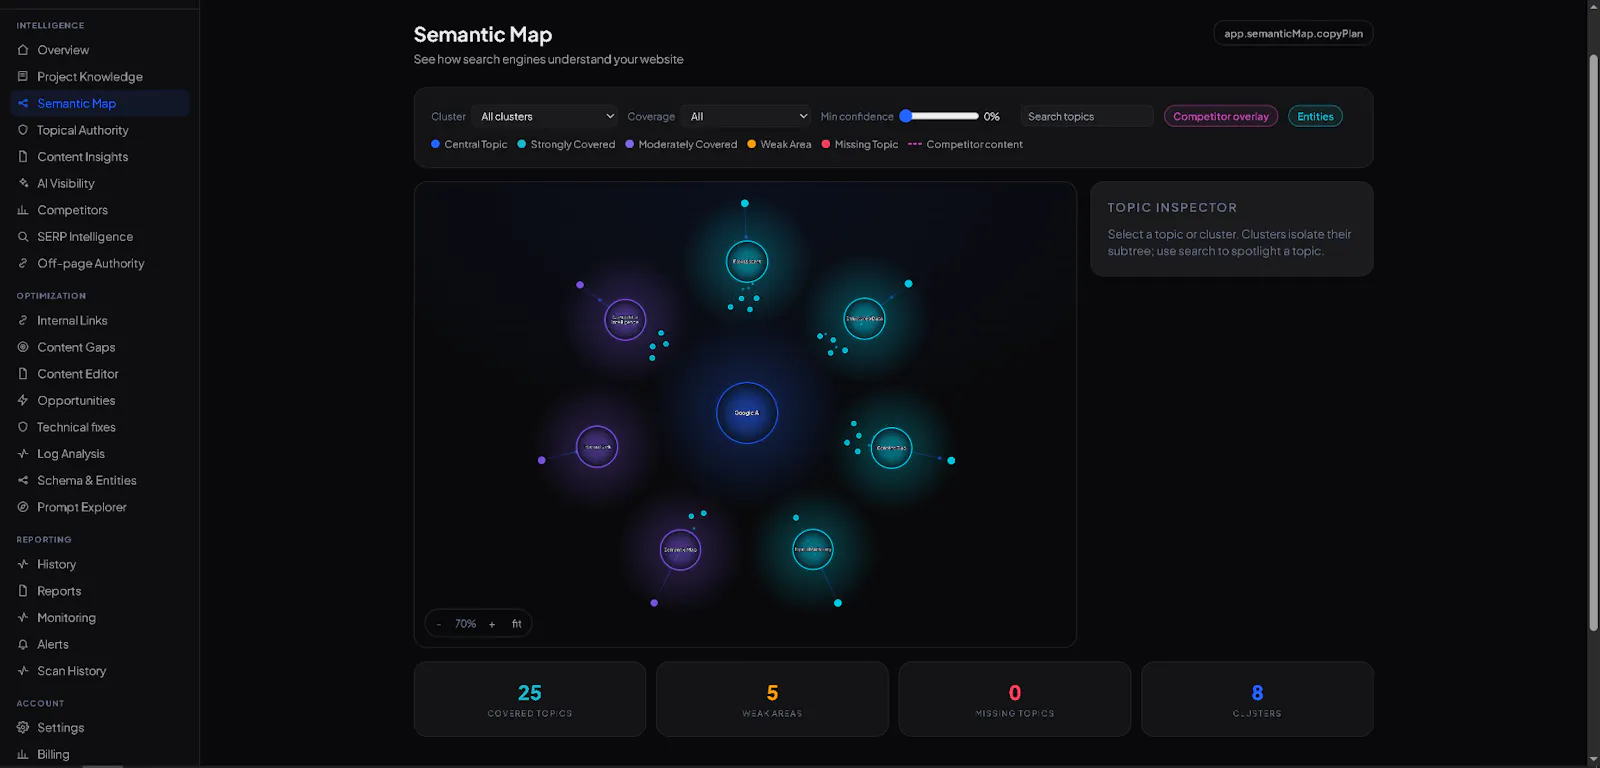Toggle the Competitor overlay pill
The height and width of the screenshot is (768, 1600).
1221,116
